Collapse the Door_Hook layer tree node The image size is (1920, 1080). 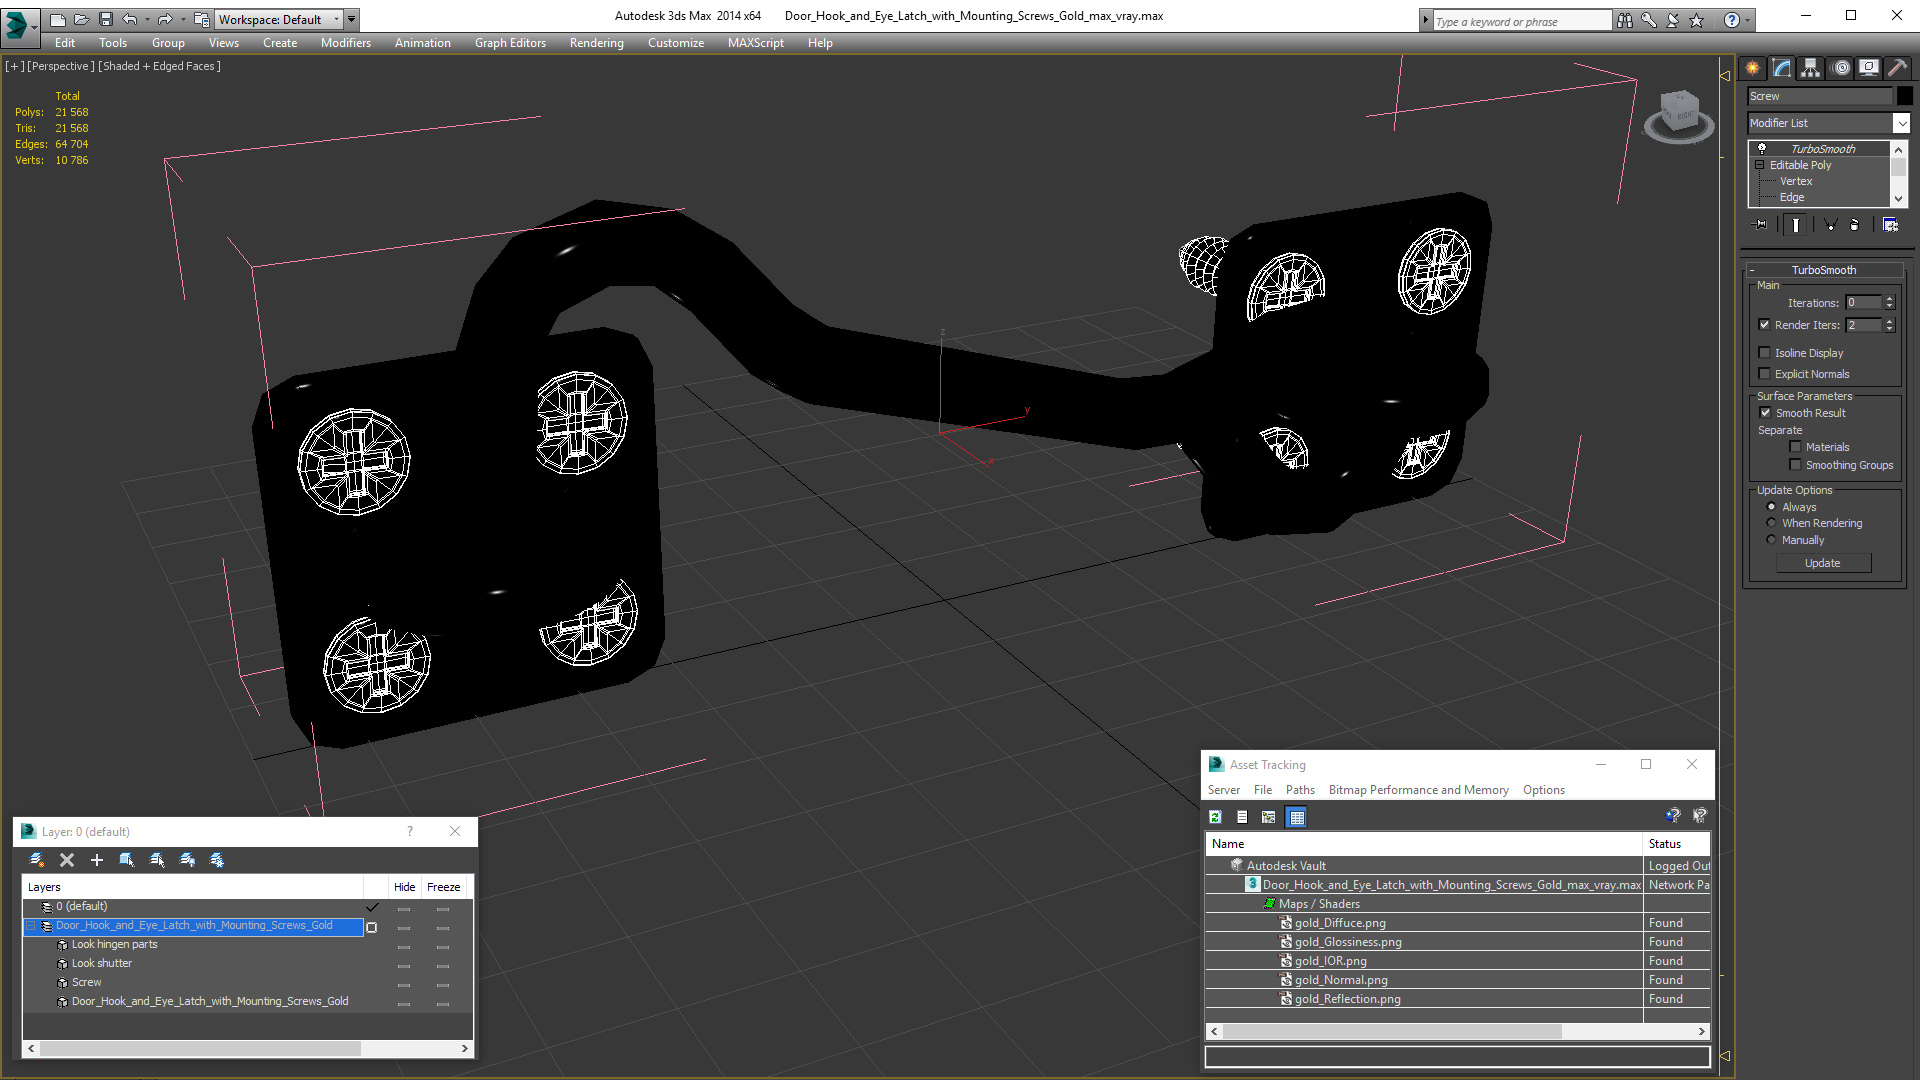pyautogui.click(x=31, y=926)
